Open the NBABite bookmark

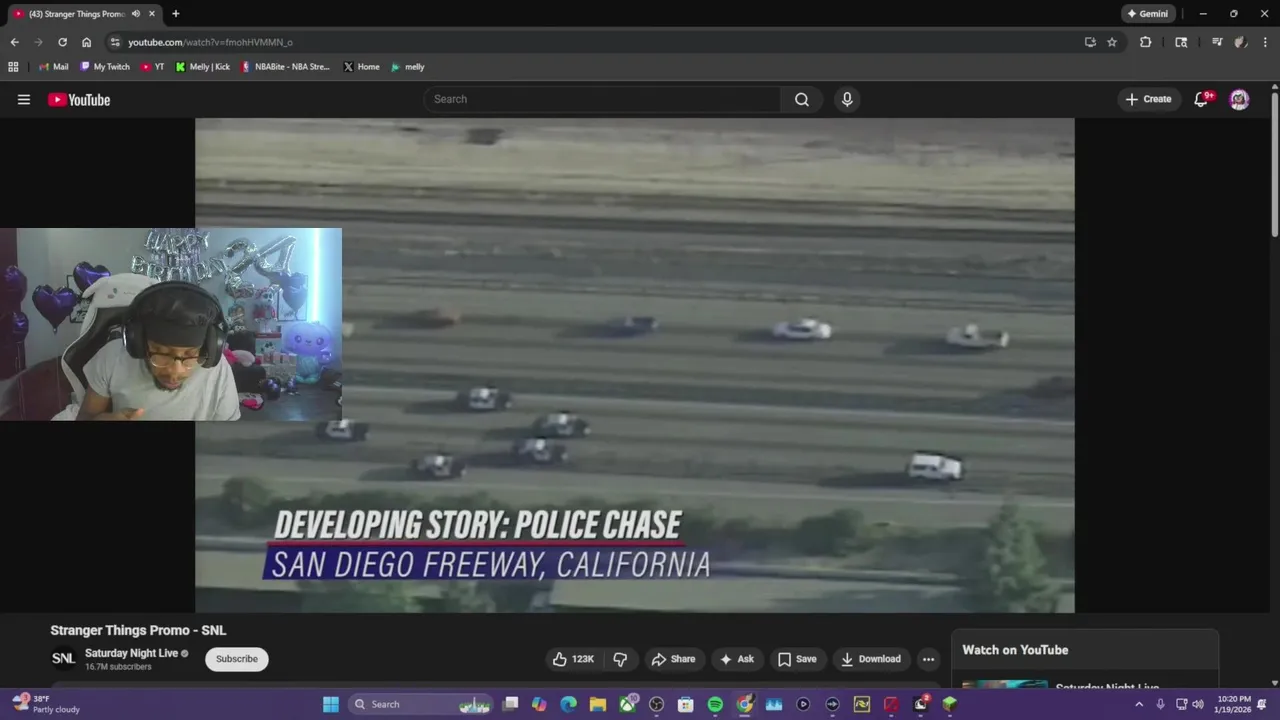pos(285,67)
